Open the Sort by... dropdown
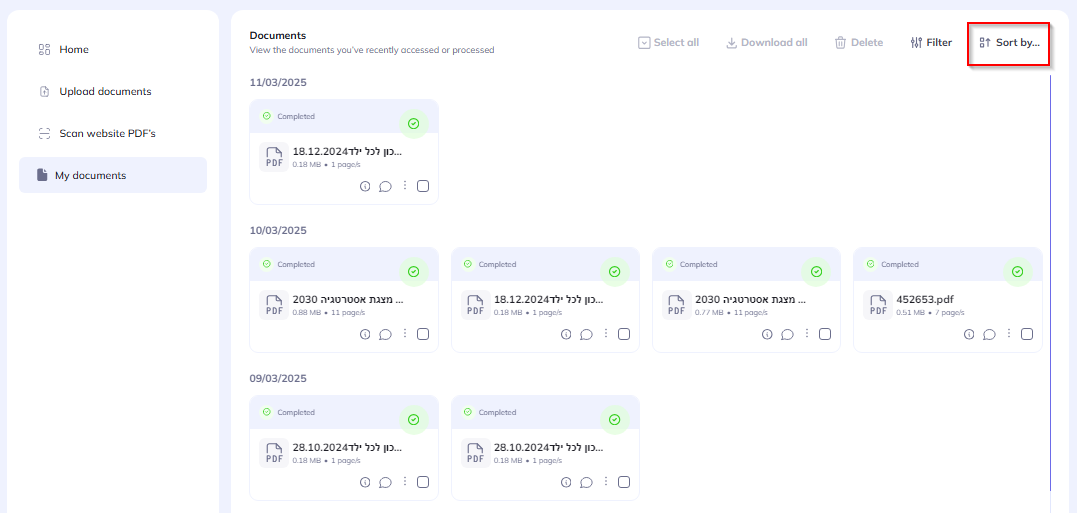 [1008, 43]
